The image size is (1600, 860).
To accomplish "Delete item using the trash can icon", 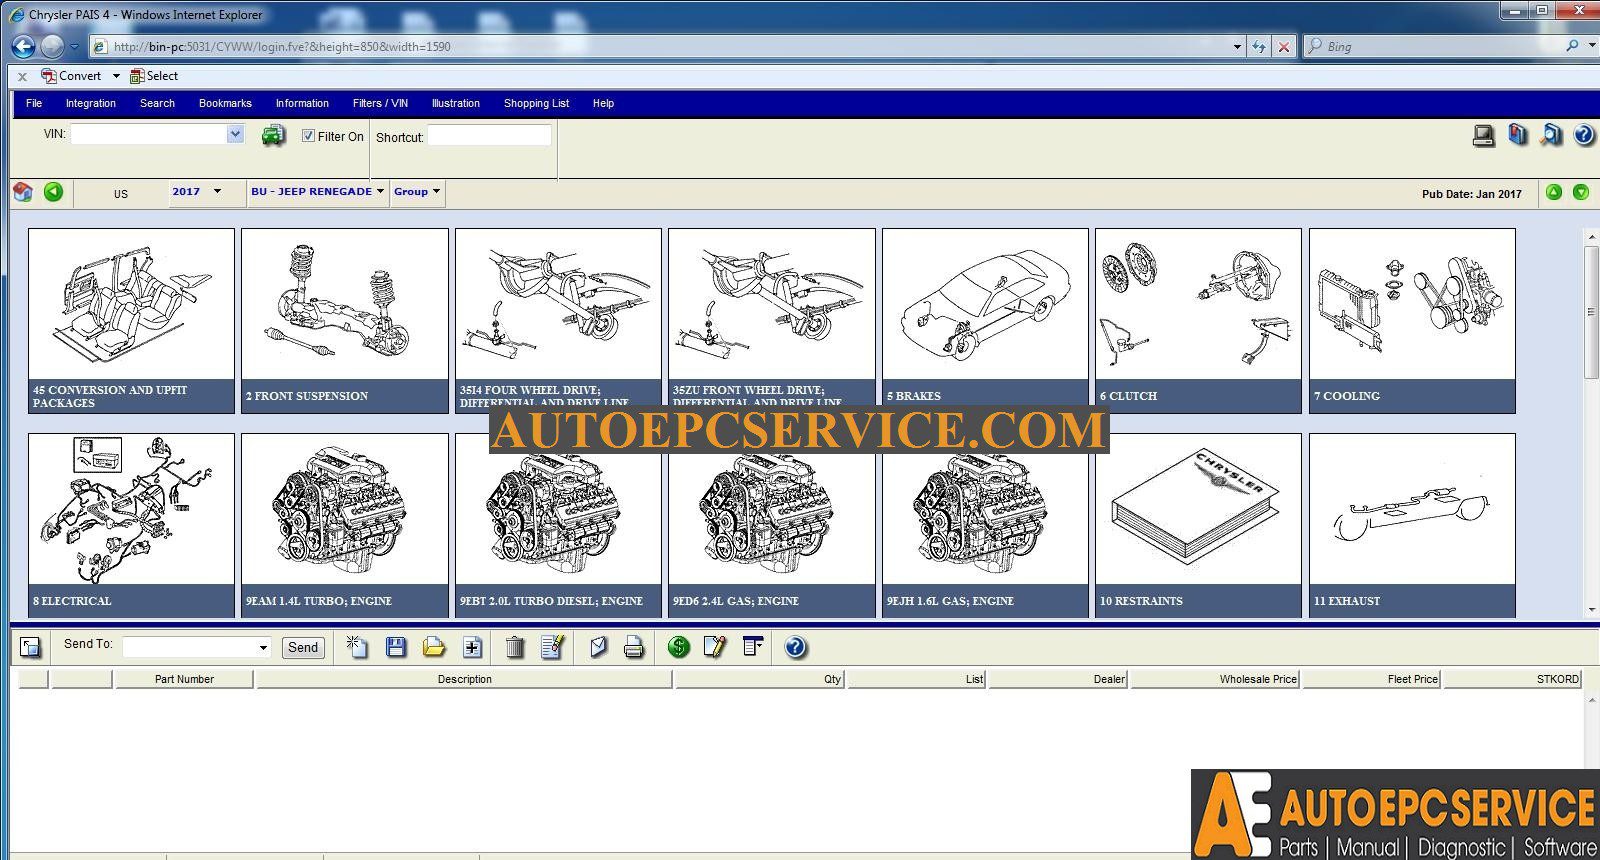I will click(x=515, y=647).
